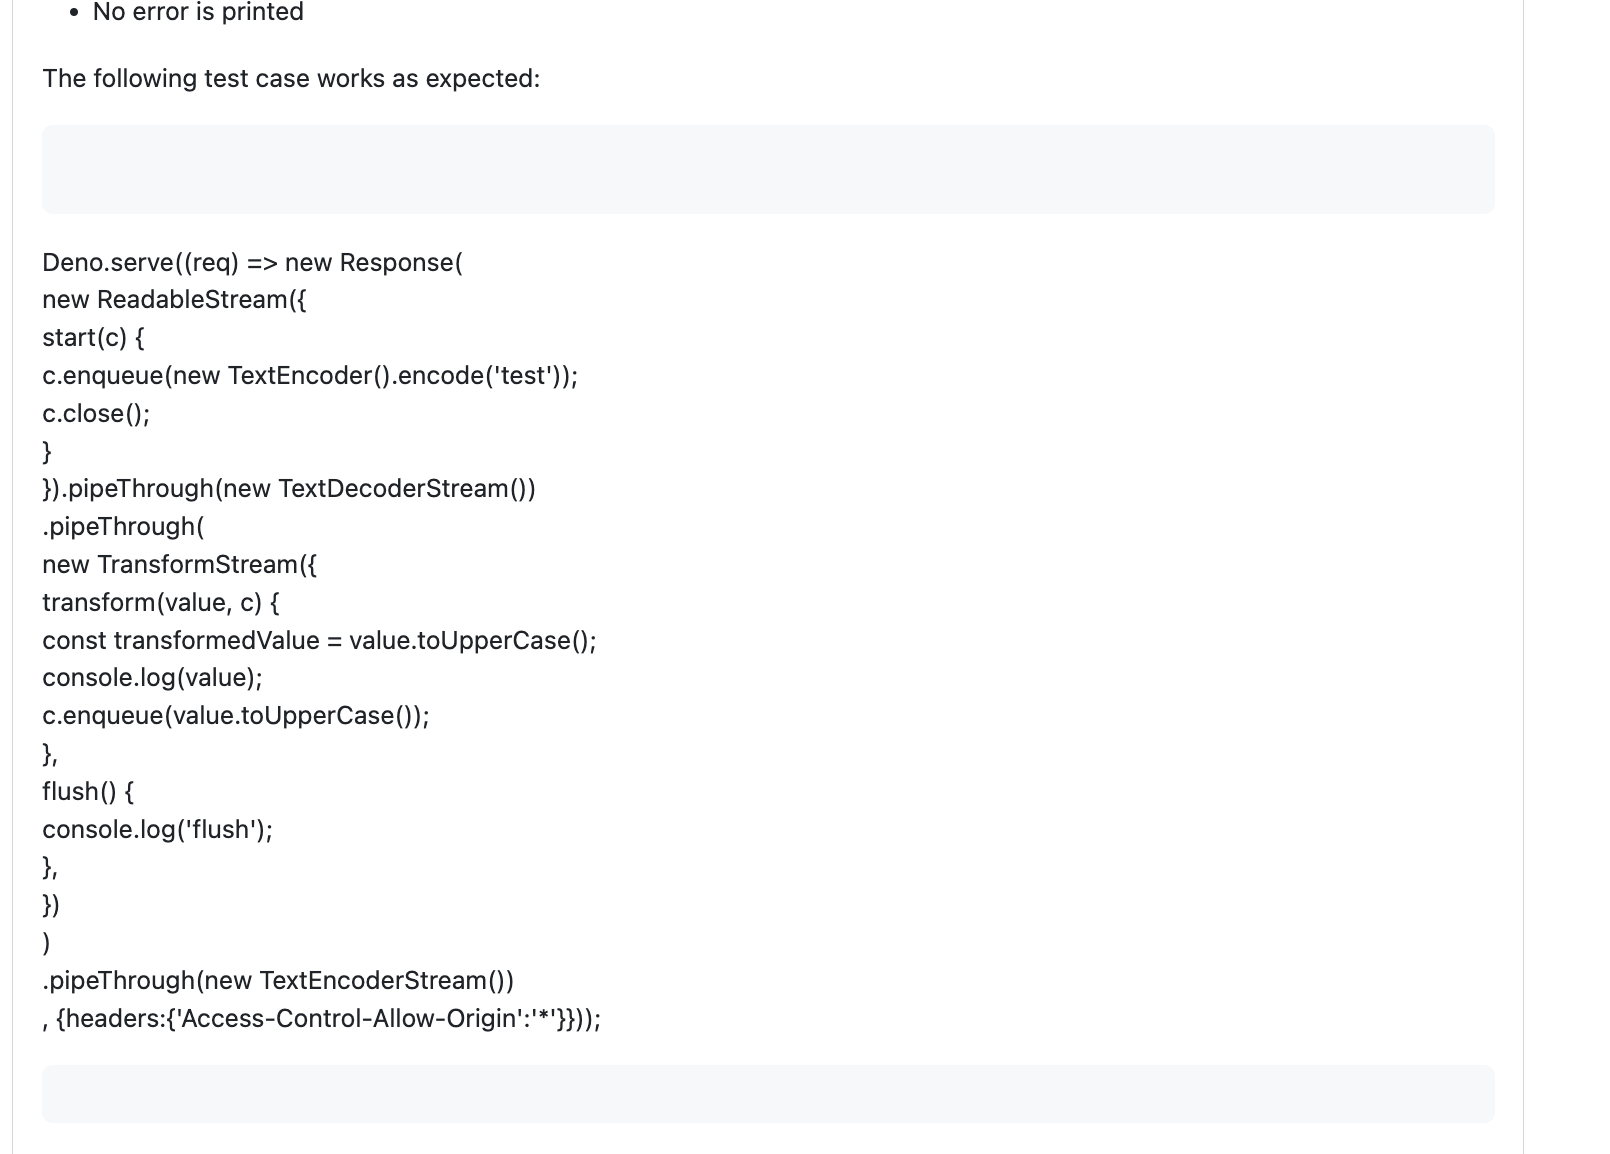Click the line with 'new TextEncoderStream()'
Screen dimensions: 1610x1154
tap(279, 981)
